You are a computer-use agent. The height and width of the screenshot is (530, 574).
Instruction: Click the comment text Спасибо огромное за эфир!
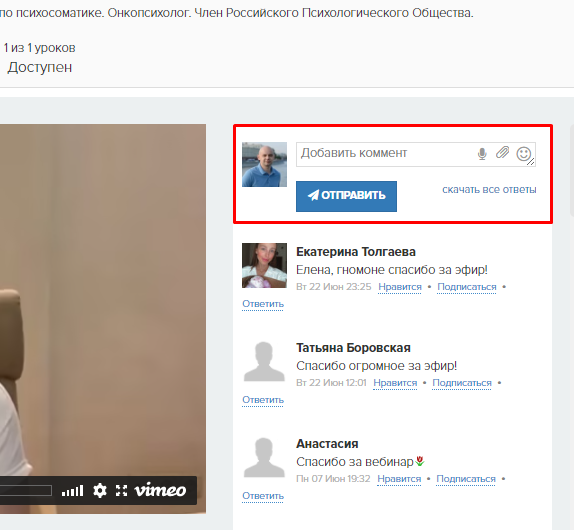point(376,366)
